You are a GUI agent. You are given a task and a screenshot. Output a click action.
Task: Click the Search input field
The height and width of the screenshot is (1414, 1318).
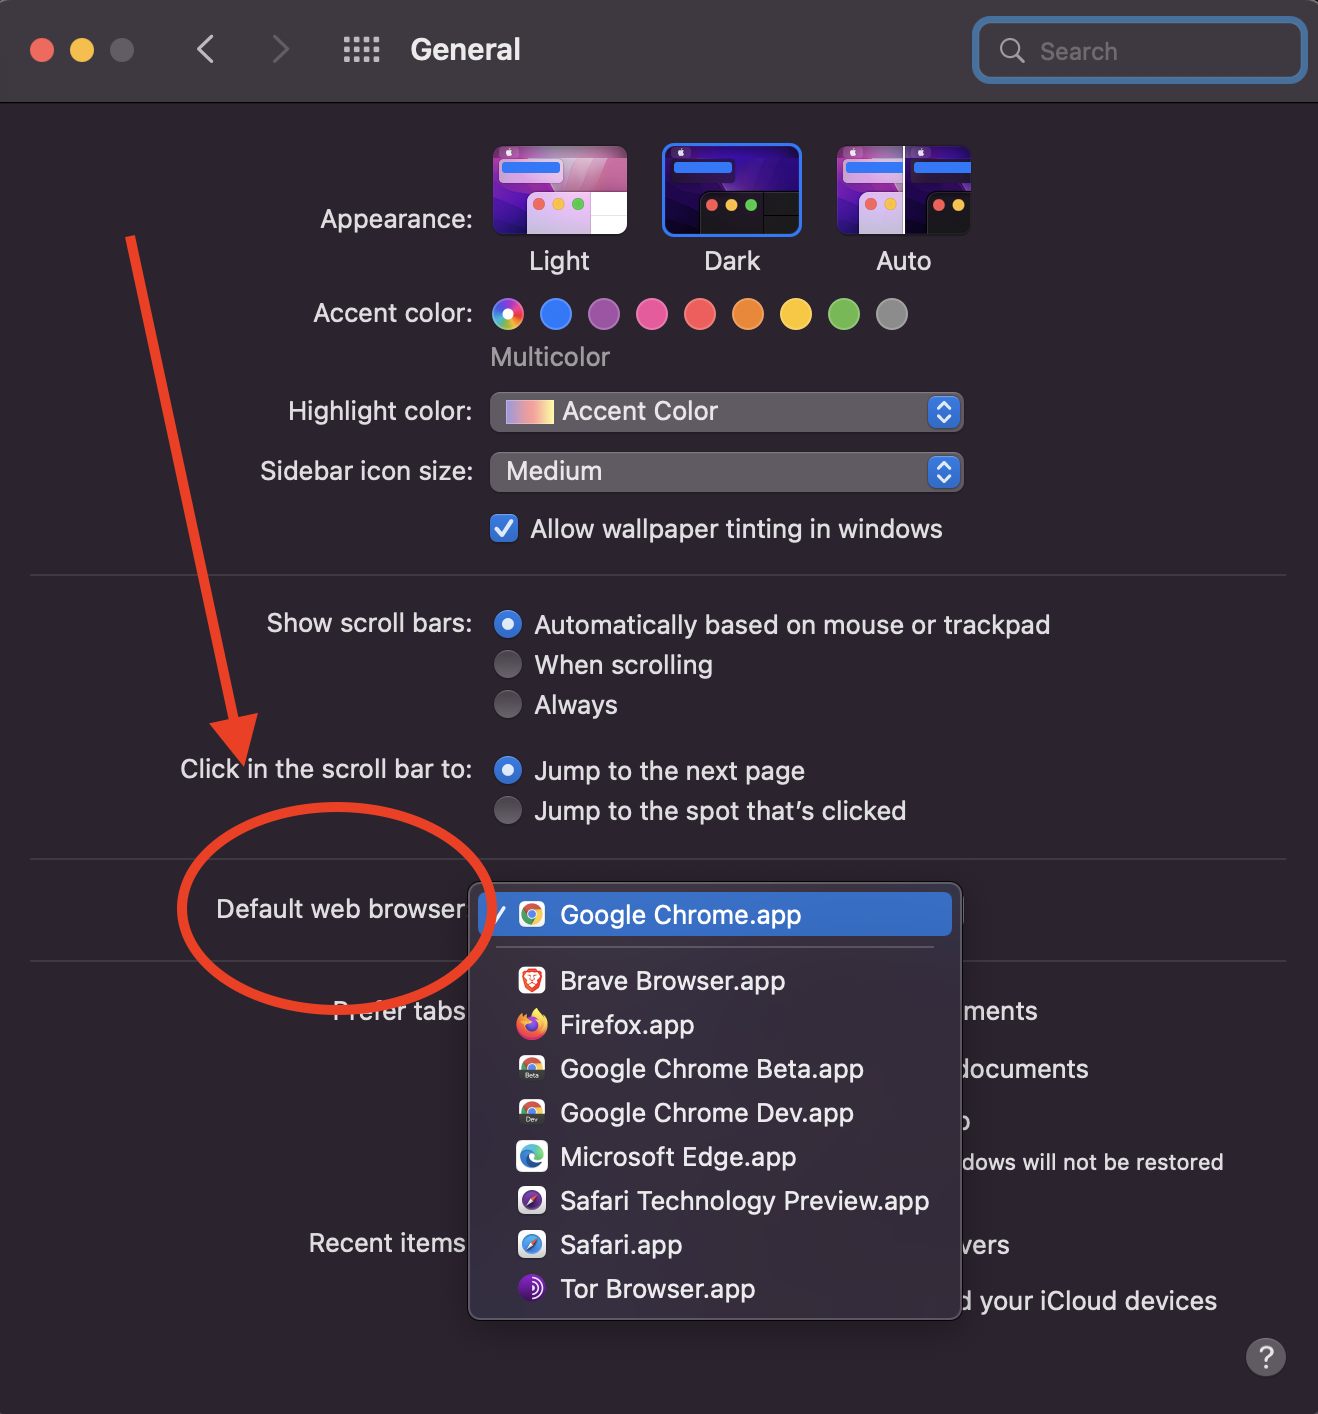coord(1140,50)
